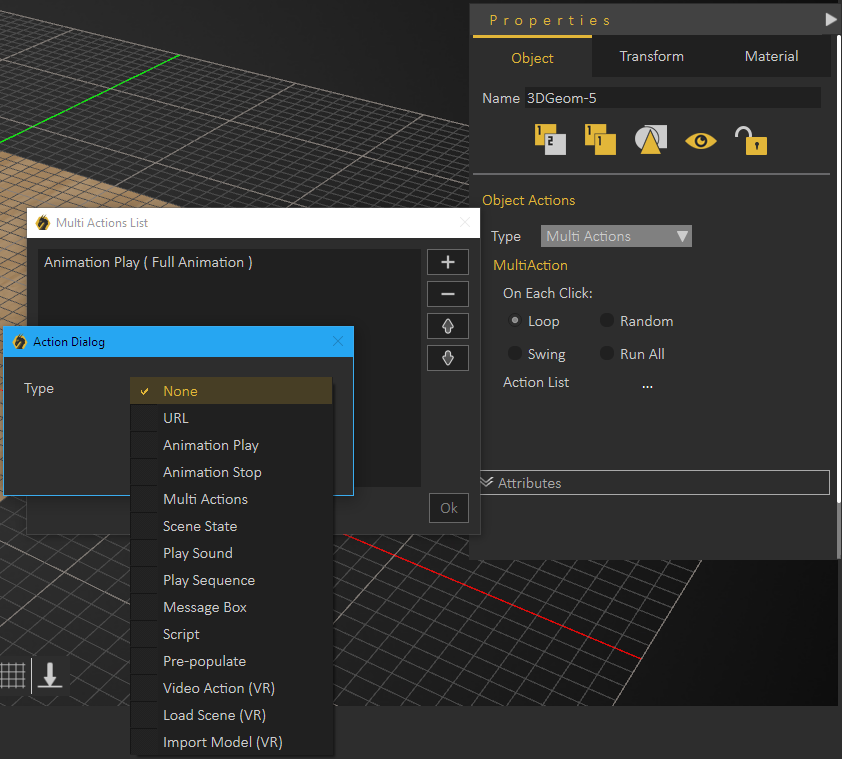Choose Script action type

coord(231,634)
